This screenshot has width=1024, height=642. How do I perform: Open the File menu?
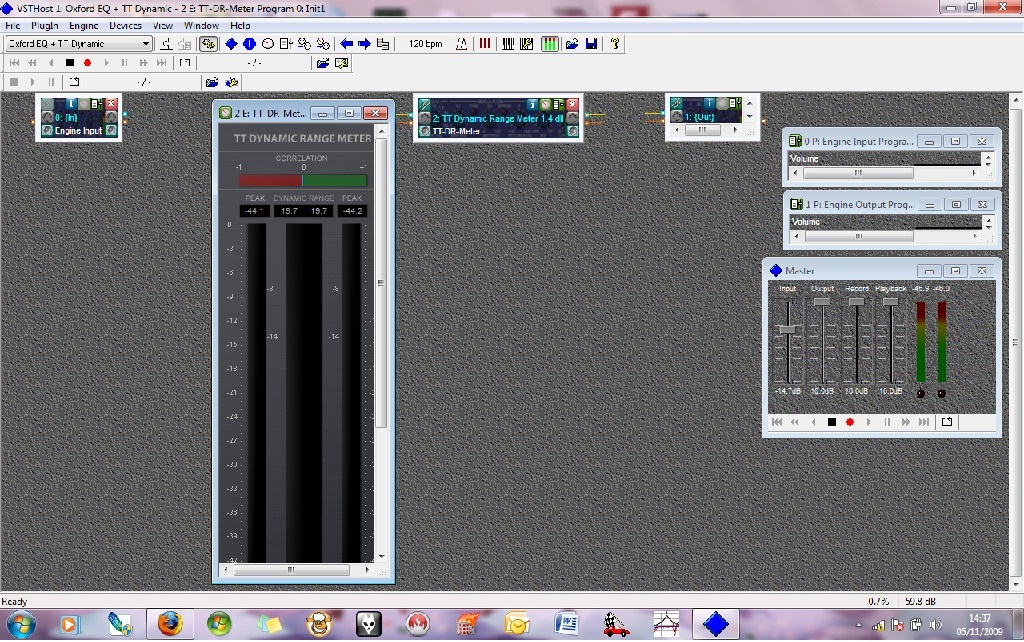point(13,25)
